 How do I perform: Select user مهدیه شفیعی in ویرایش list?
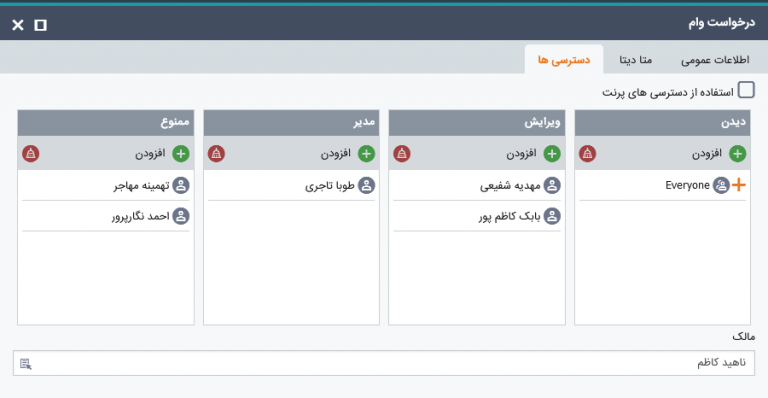pyautogui.click(x=477, y=186)
